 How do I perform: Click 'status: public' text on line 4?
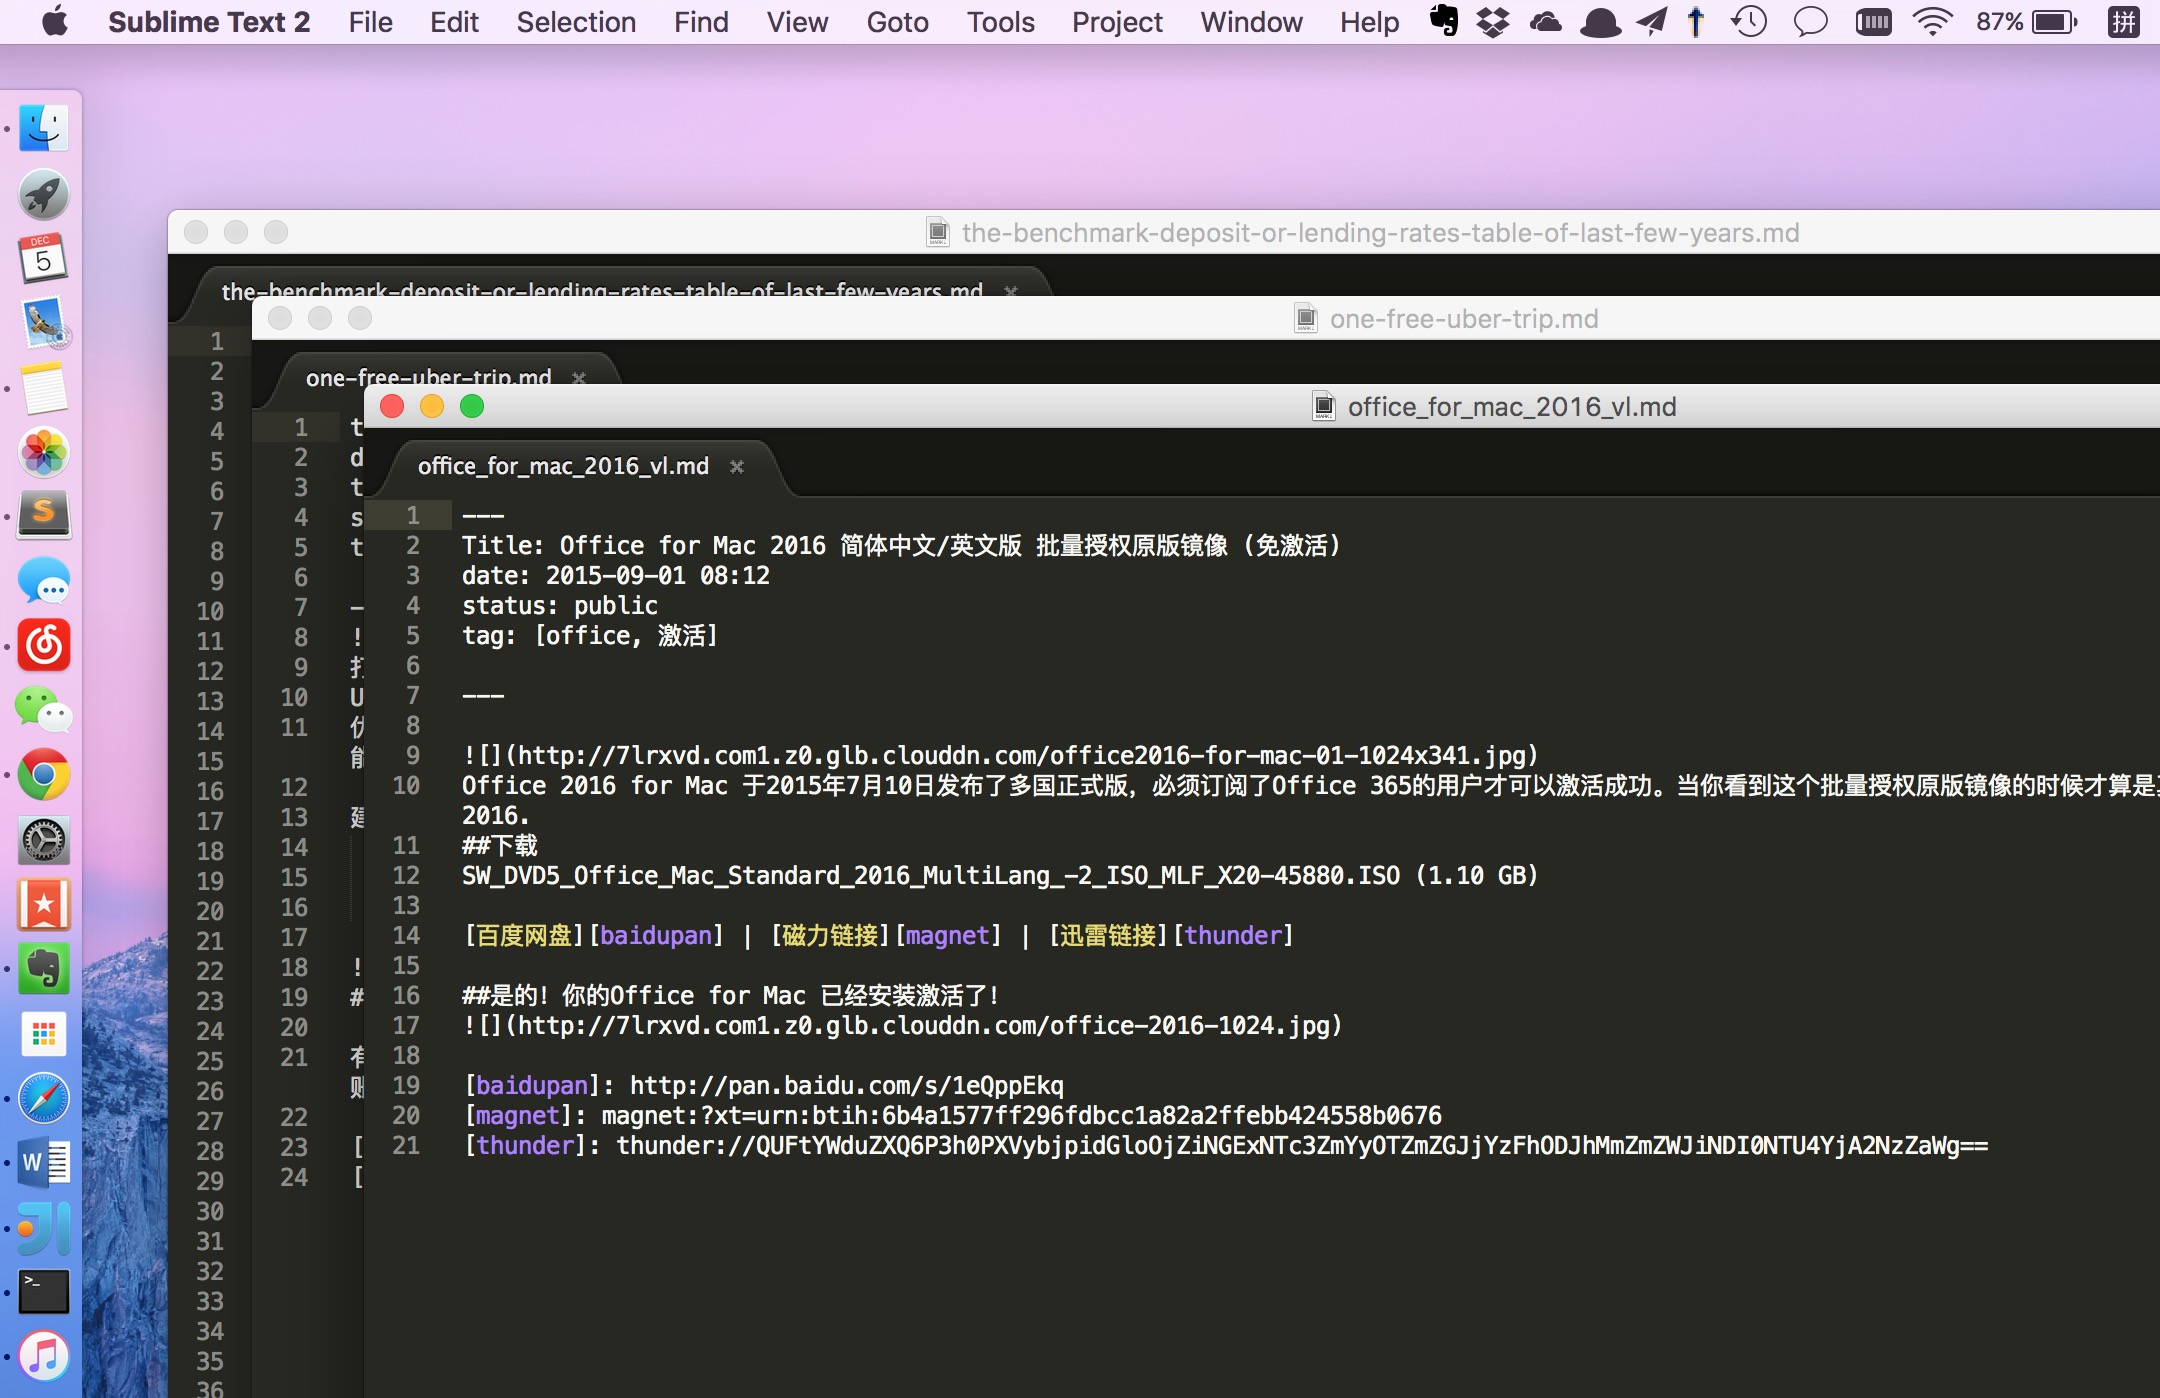click(x=560, y=605)
